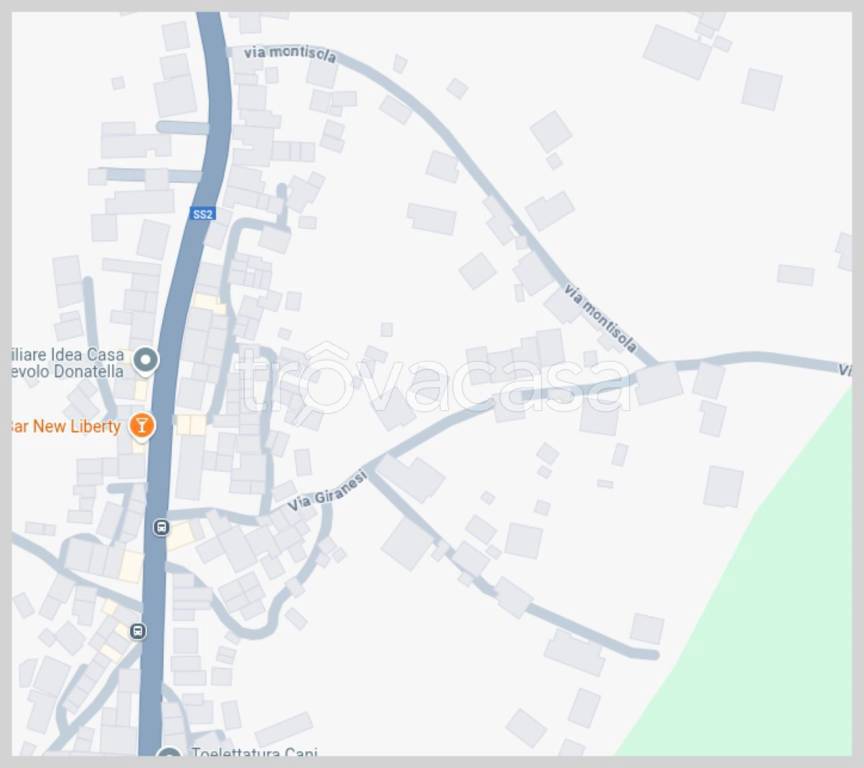The image size is (864, 768).
Task: Open the Bar New Liberty label
Action: [66, 426]
